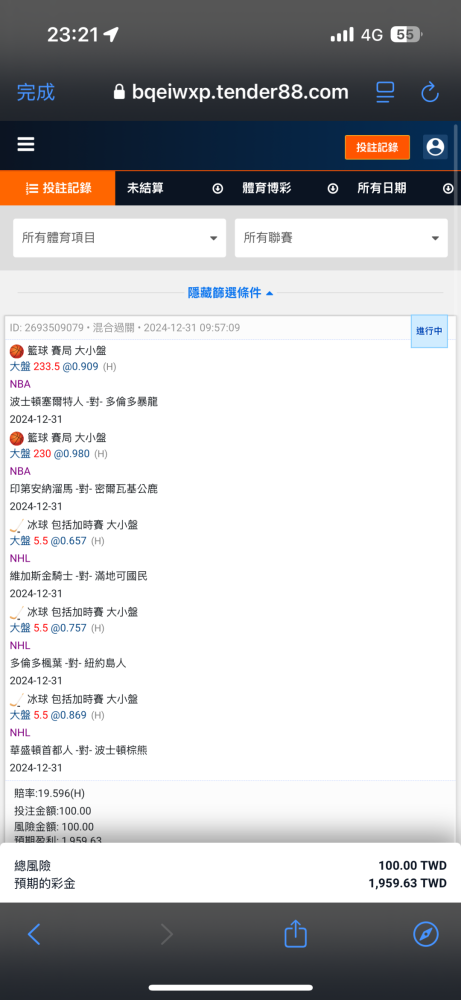Tap 賠率:19.596(H) odds text
This screenshot has width=461, height=1000.
click(49, 793)
